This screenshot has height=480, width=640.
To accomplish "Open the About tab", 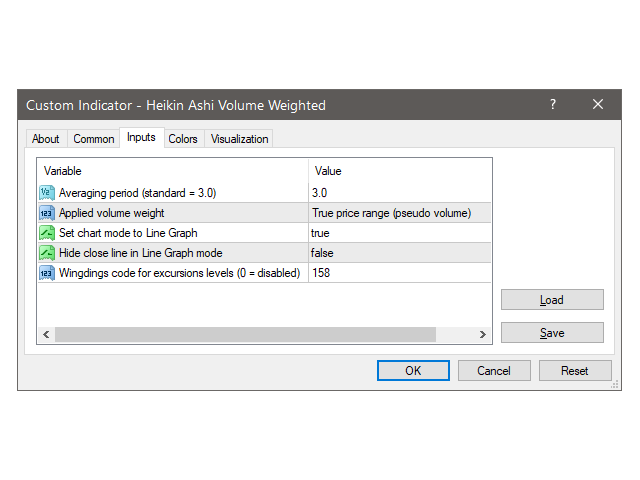I will click(x=46, y=139).
